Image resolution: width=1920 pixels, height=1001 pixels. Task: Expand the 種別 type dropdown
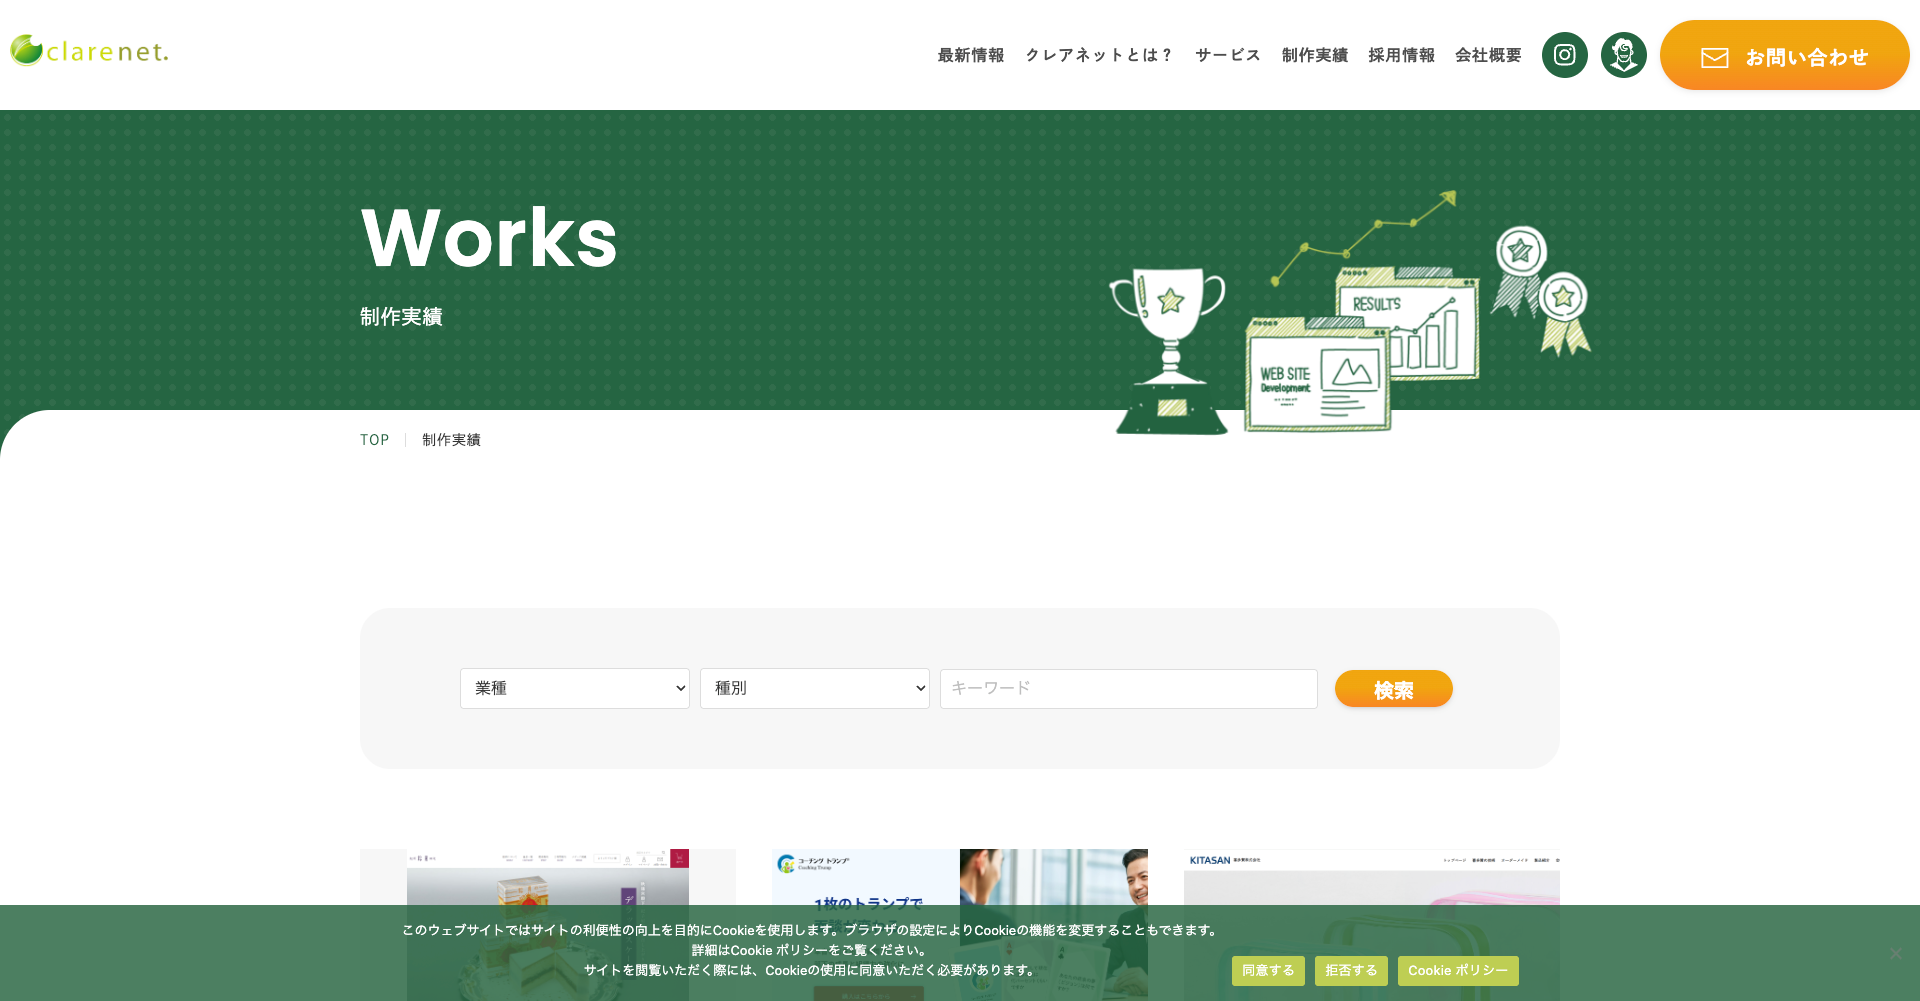[x=814, y=688]
